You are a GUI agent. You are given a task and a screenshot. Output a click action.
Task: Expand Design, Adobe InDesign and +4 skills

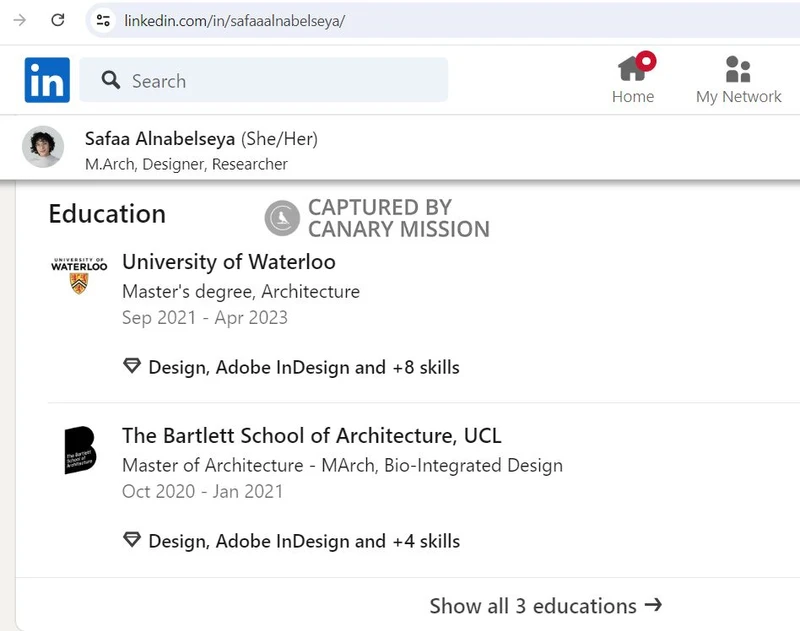click(303, 541)
